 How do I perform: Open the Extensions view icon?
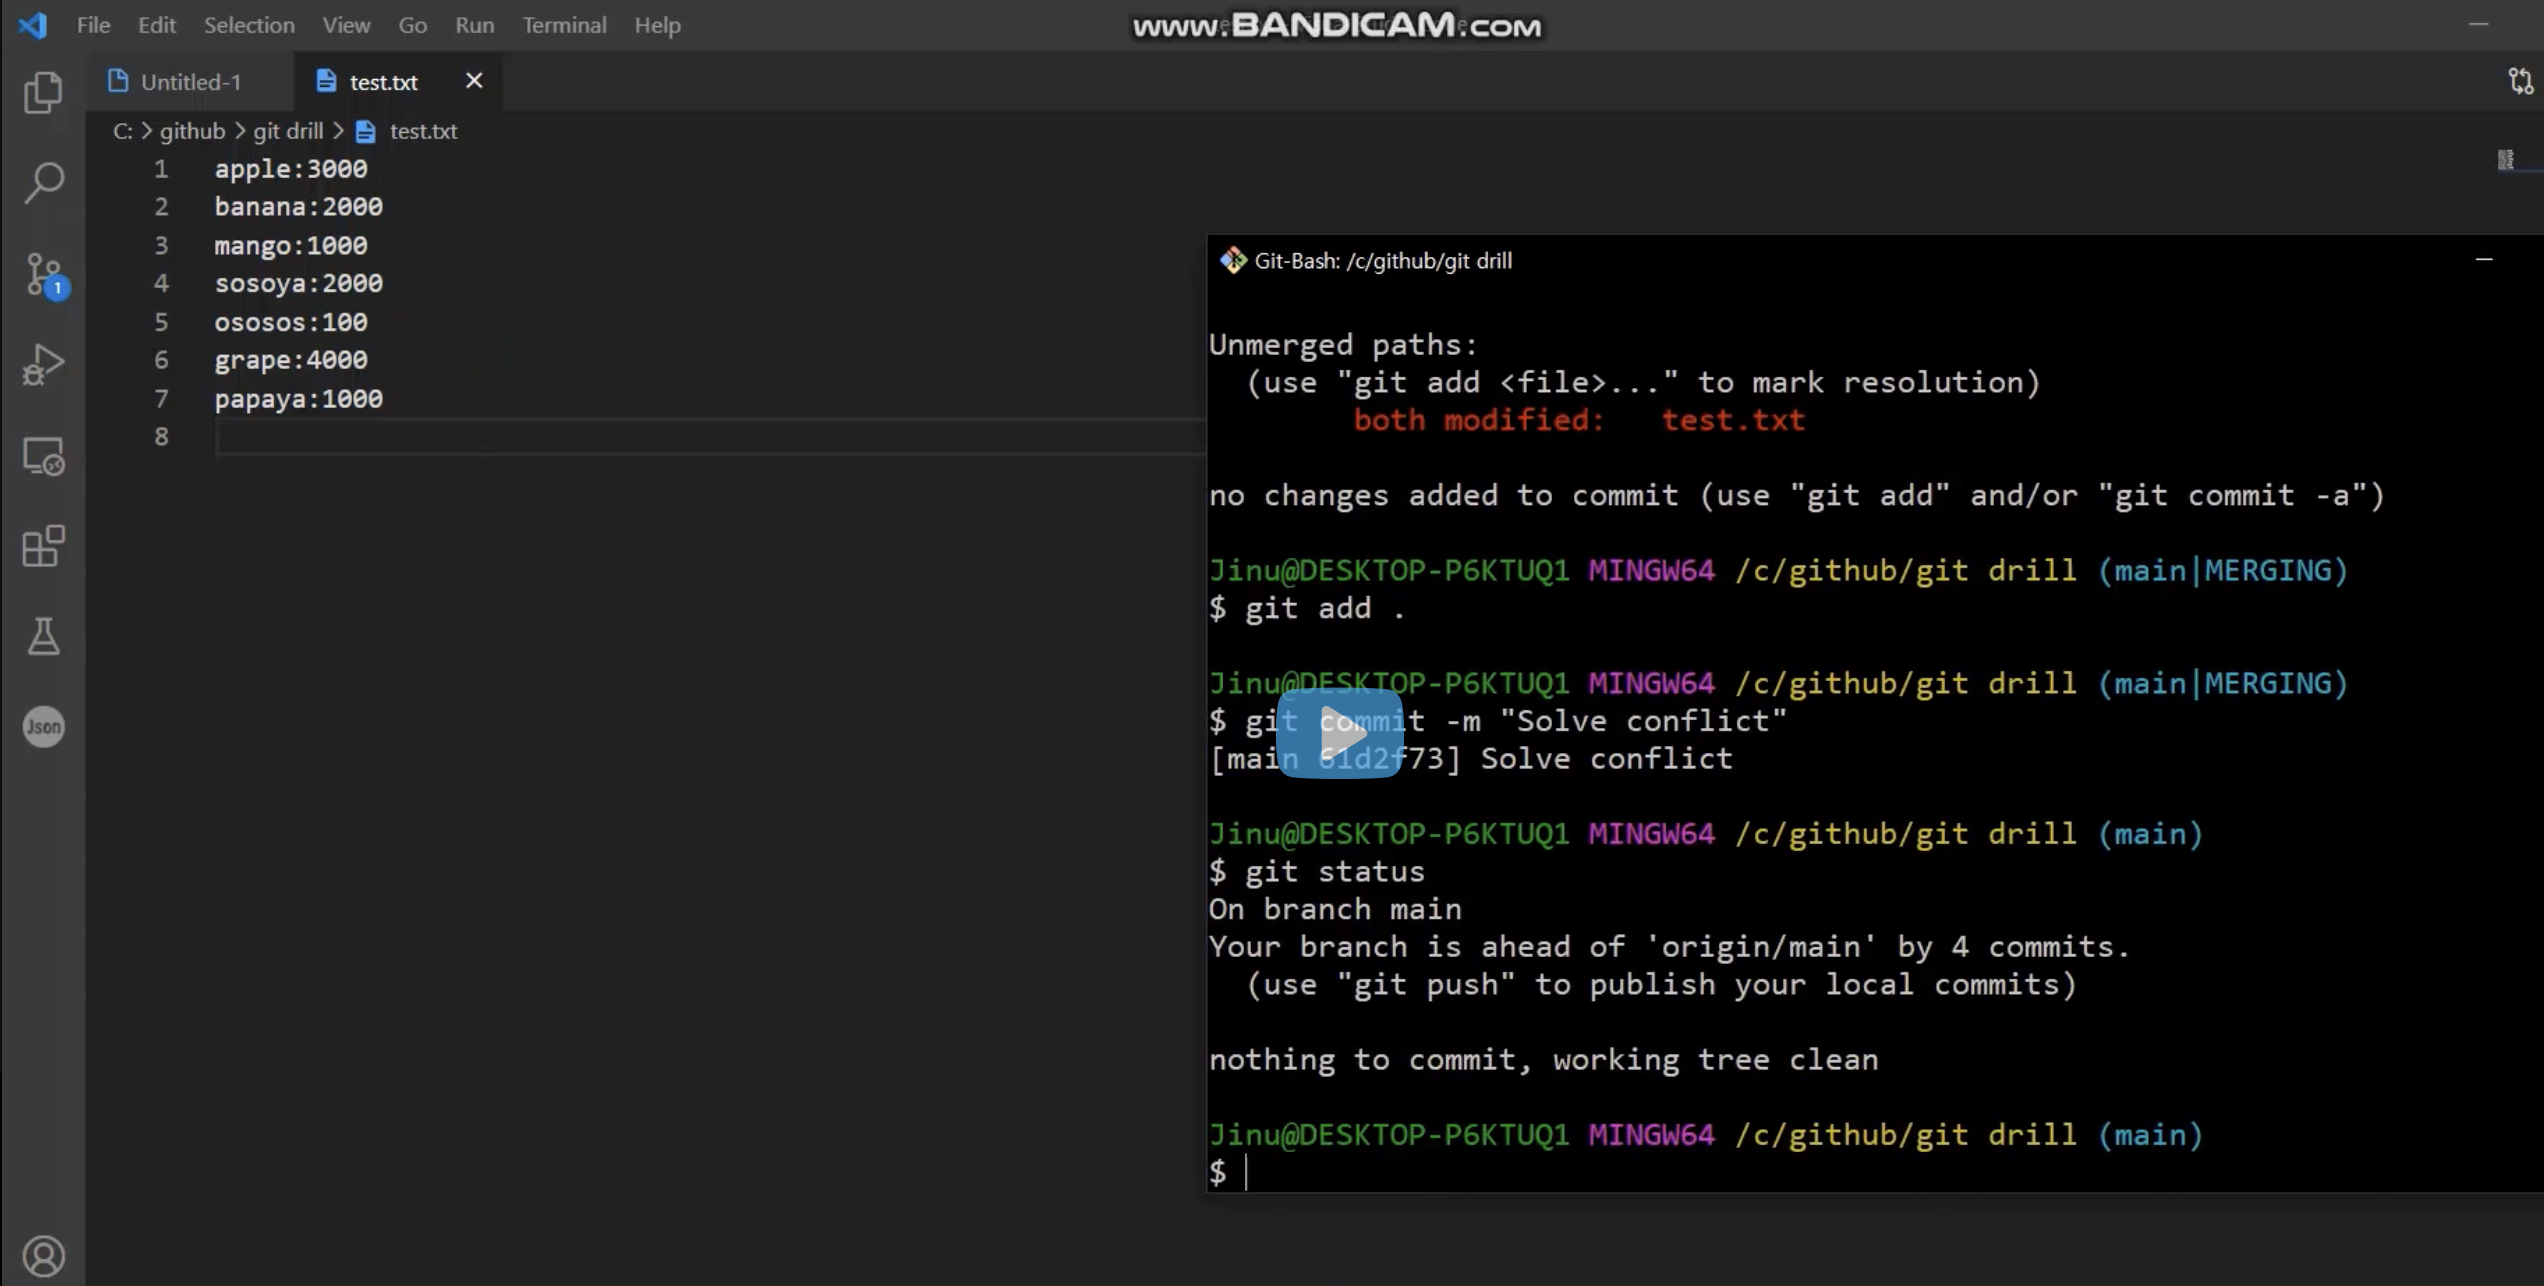pos(43,546)
